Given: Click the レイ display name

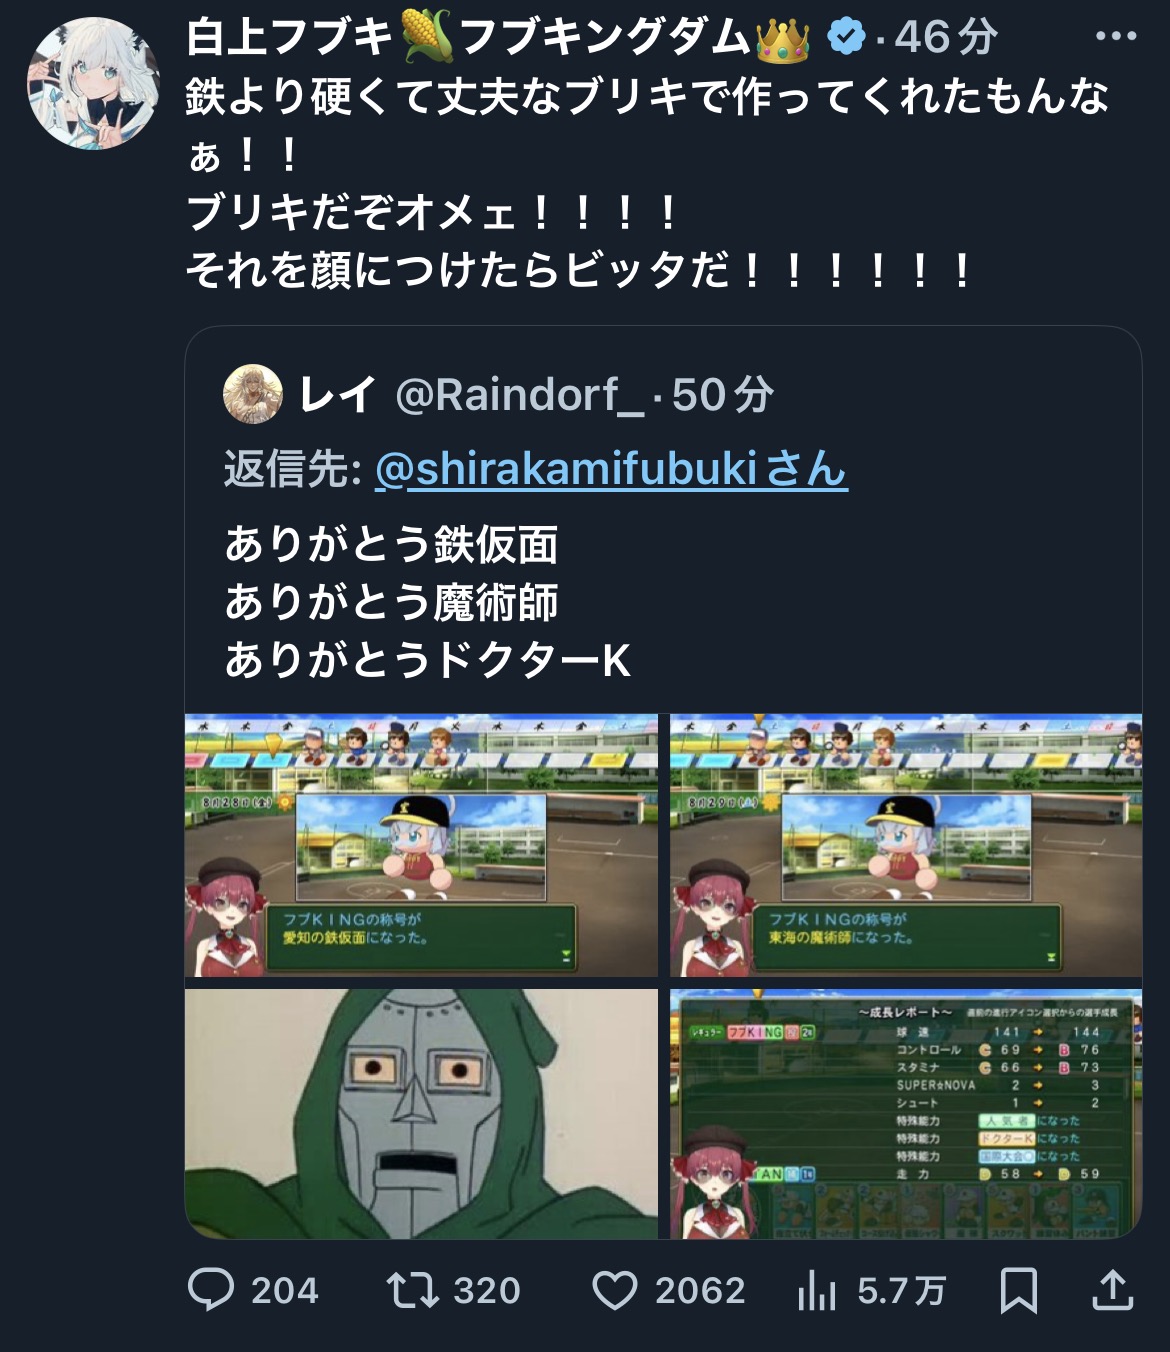Looking at the screenshot, I should [339, 395].
